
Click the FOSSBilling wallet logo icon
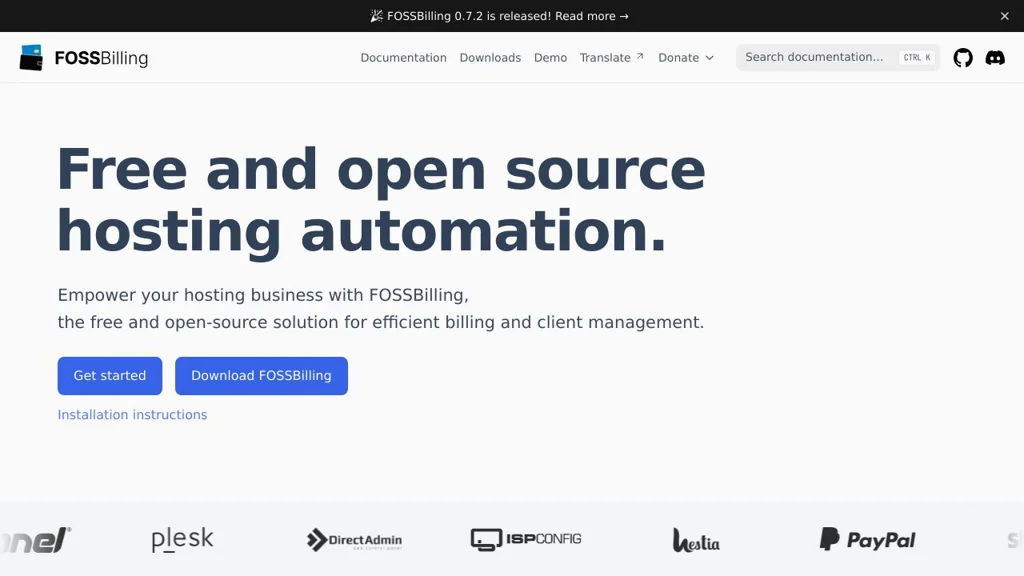pyautogui.click(x=31, y=57)
